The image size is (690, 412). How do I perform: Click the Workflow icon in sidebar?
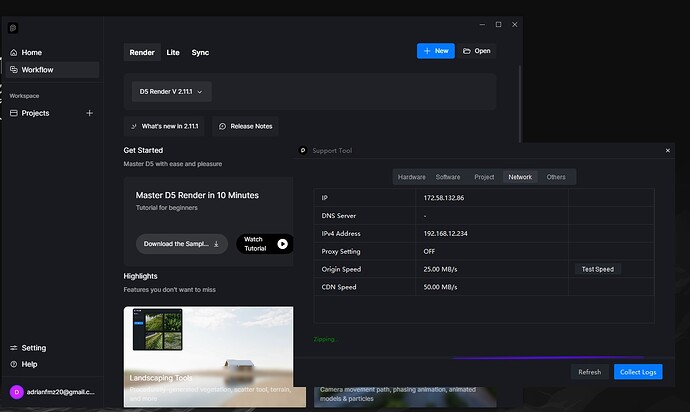14,70
